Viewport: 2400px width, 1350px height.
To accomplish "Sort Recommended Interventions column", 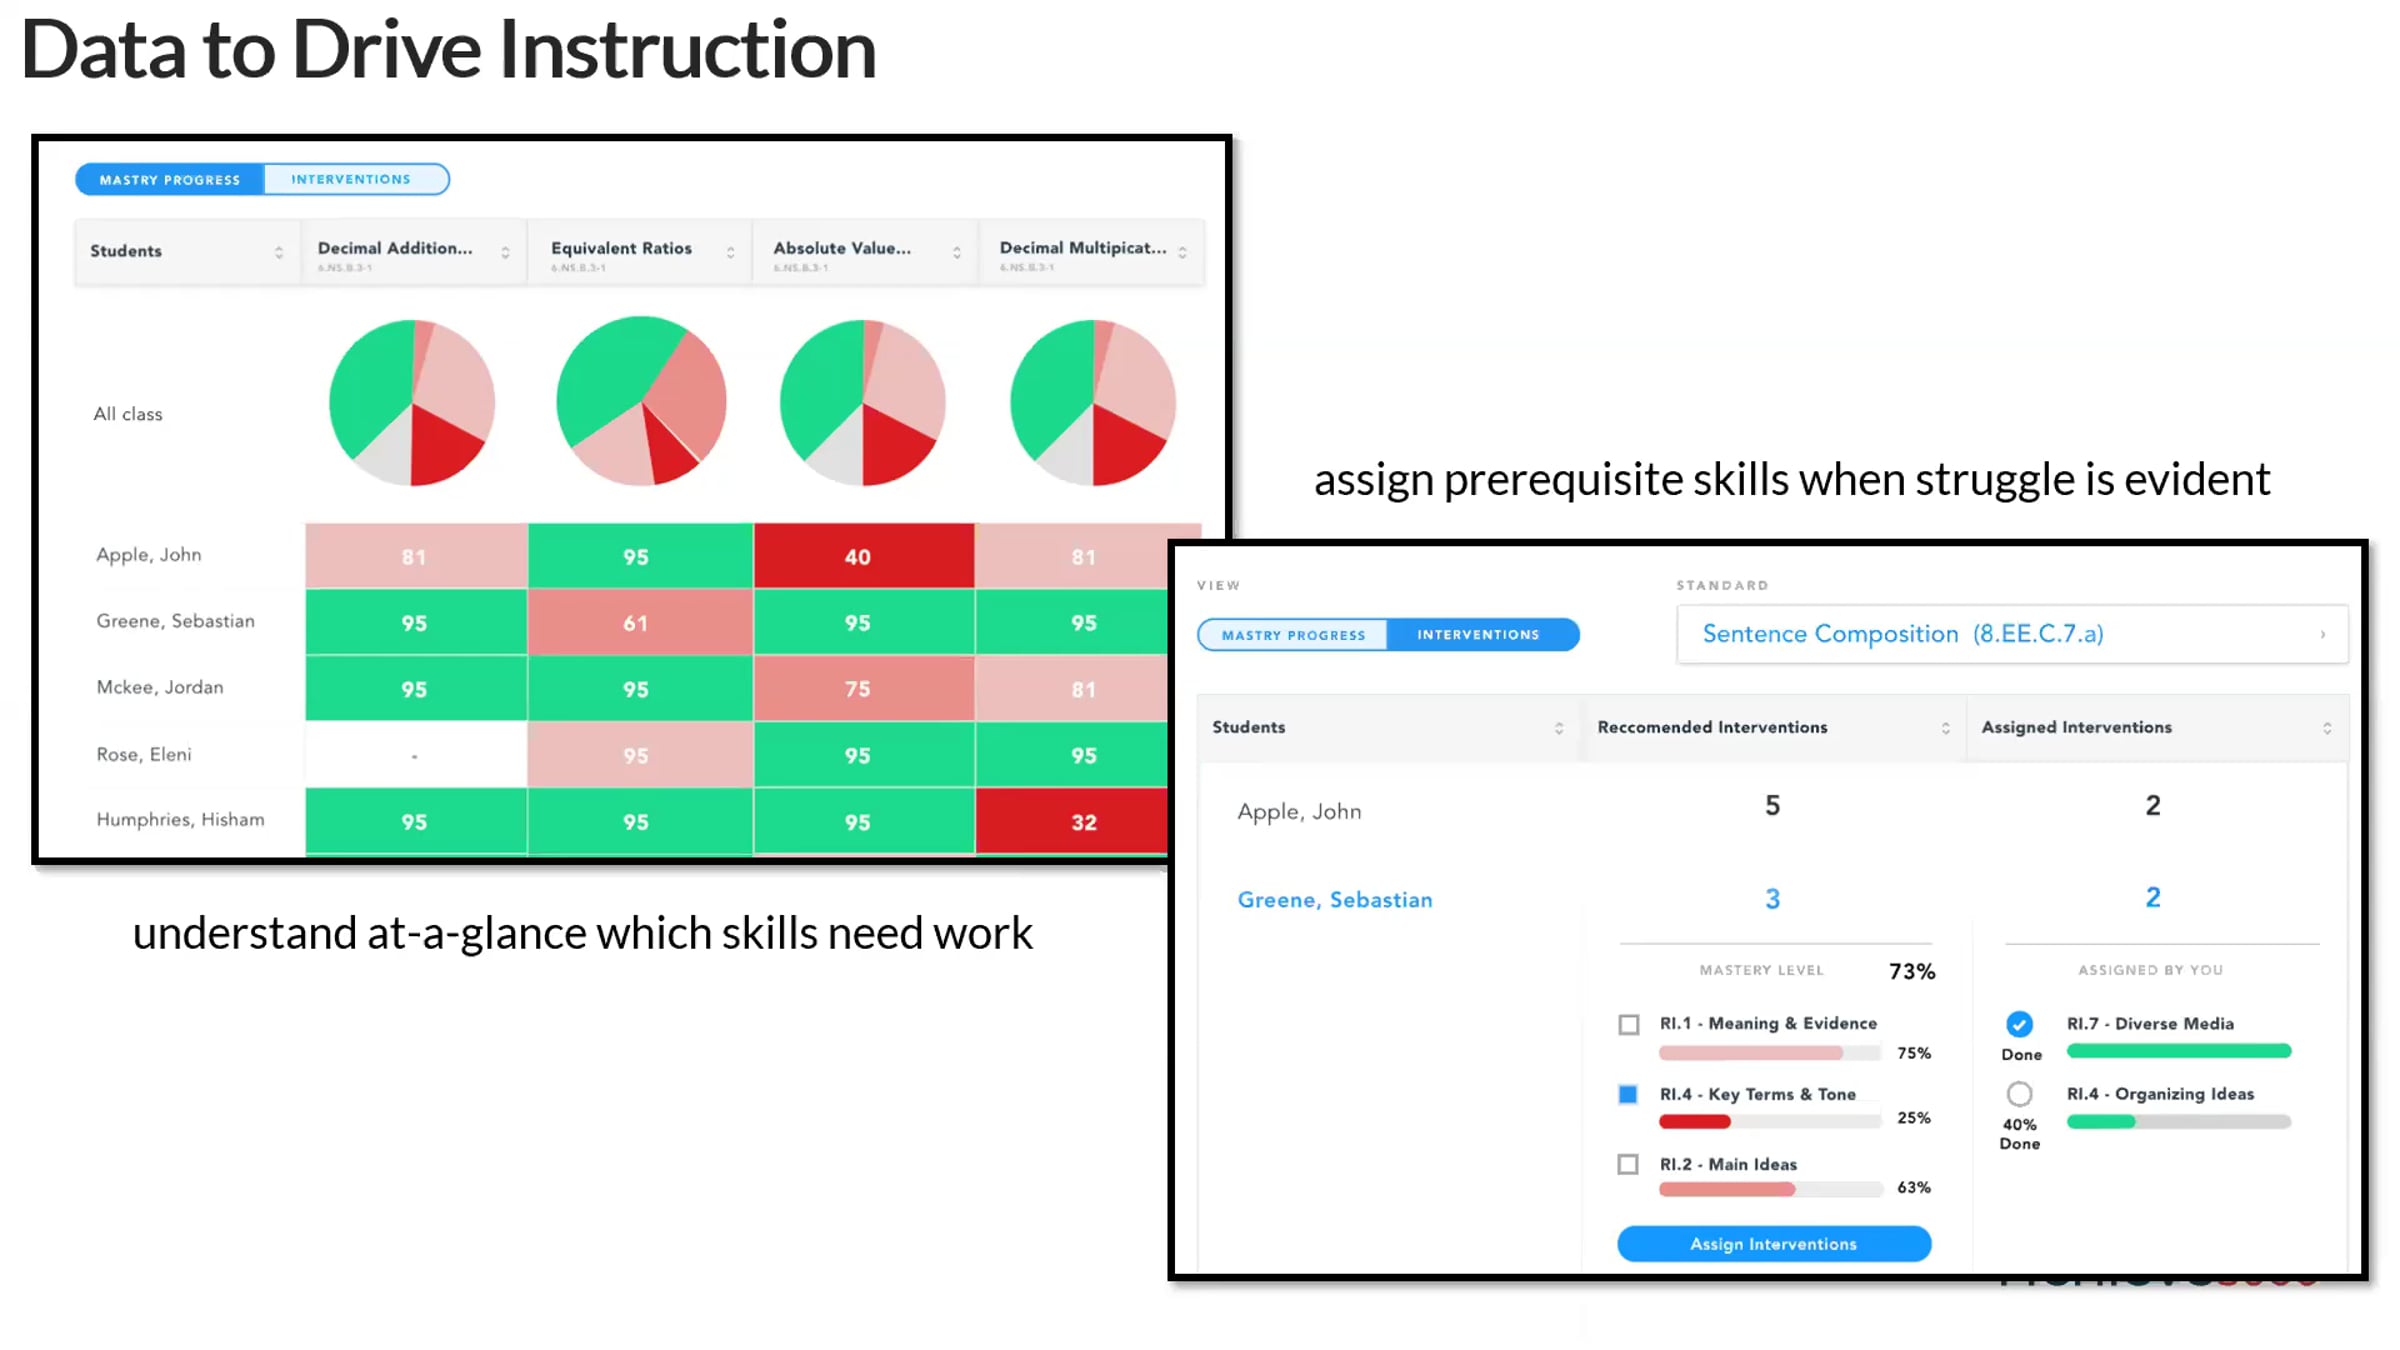I will [1946, 728].
